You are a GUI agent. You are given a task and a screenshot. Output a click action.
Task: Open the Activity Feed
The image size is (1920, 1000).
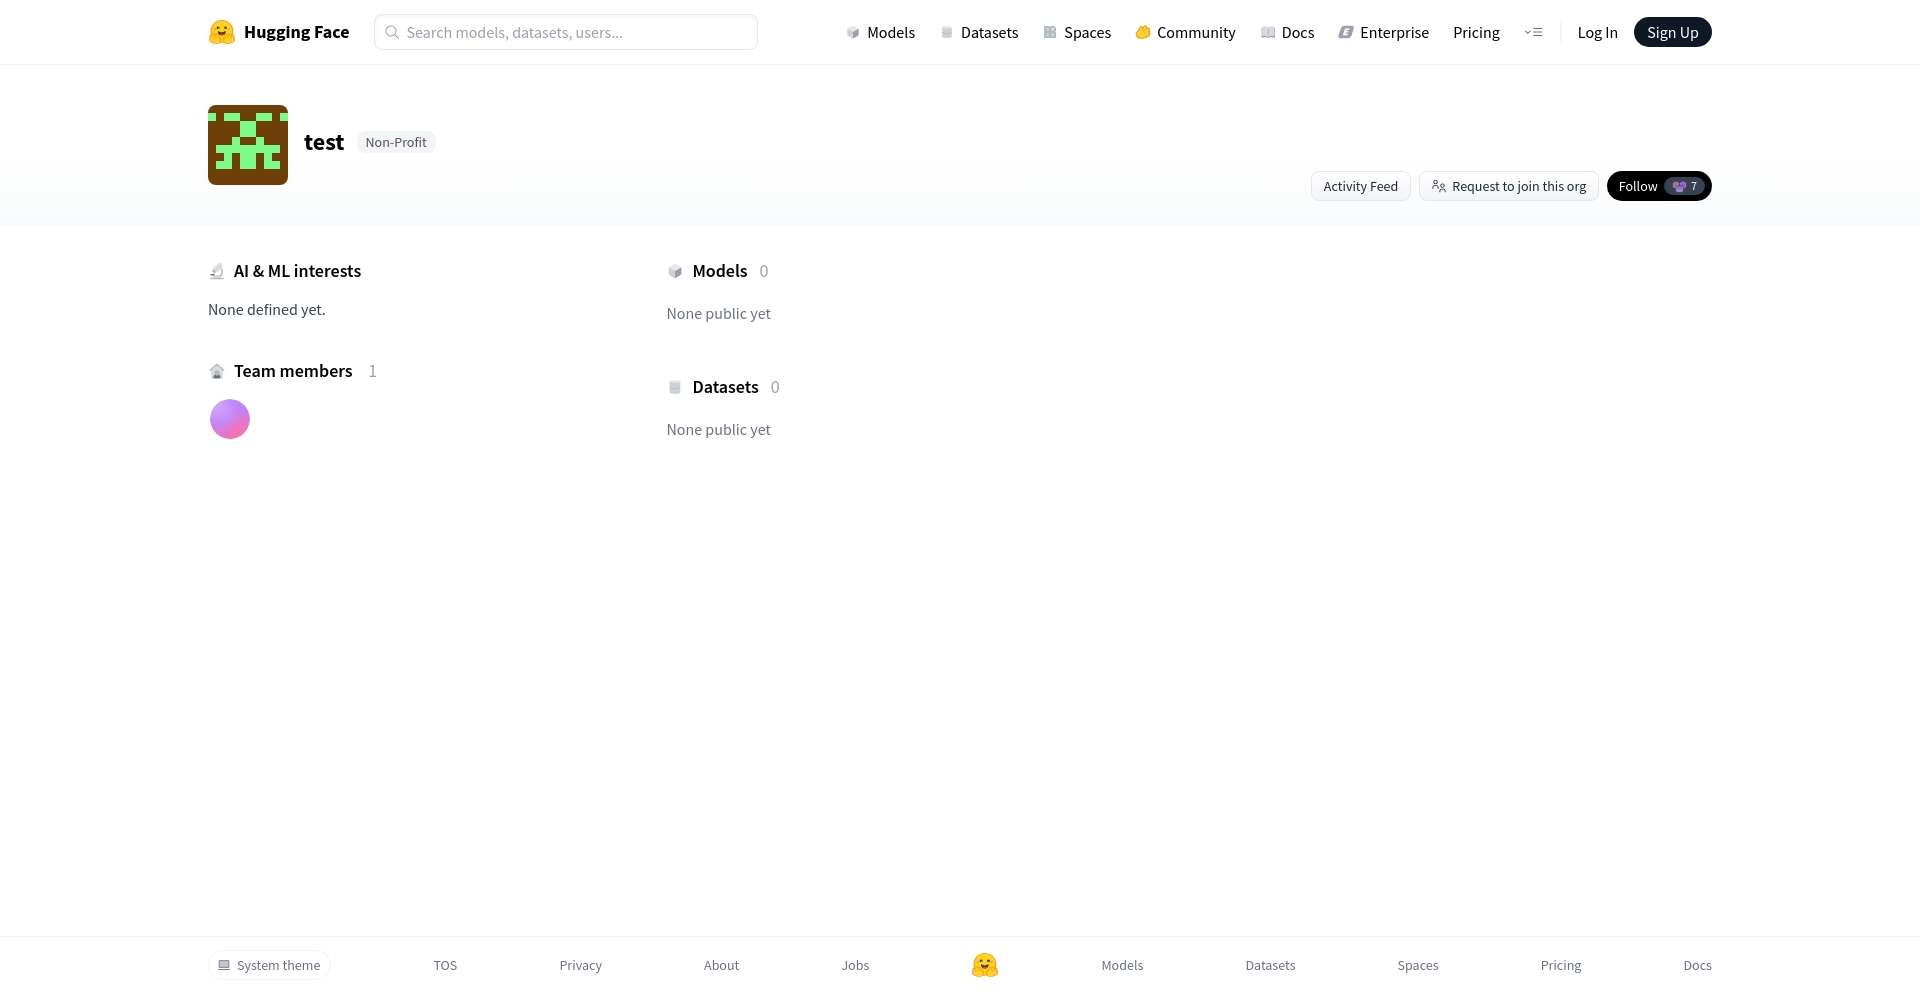[1360, 186]
